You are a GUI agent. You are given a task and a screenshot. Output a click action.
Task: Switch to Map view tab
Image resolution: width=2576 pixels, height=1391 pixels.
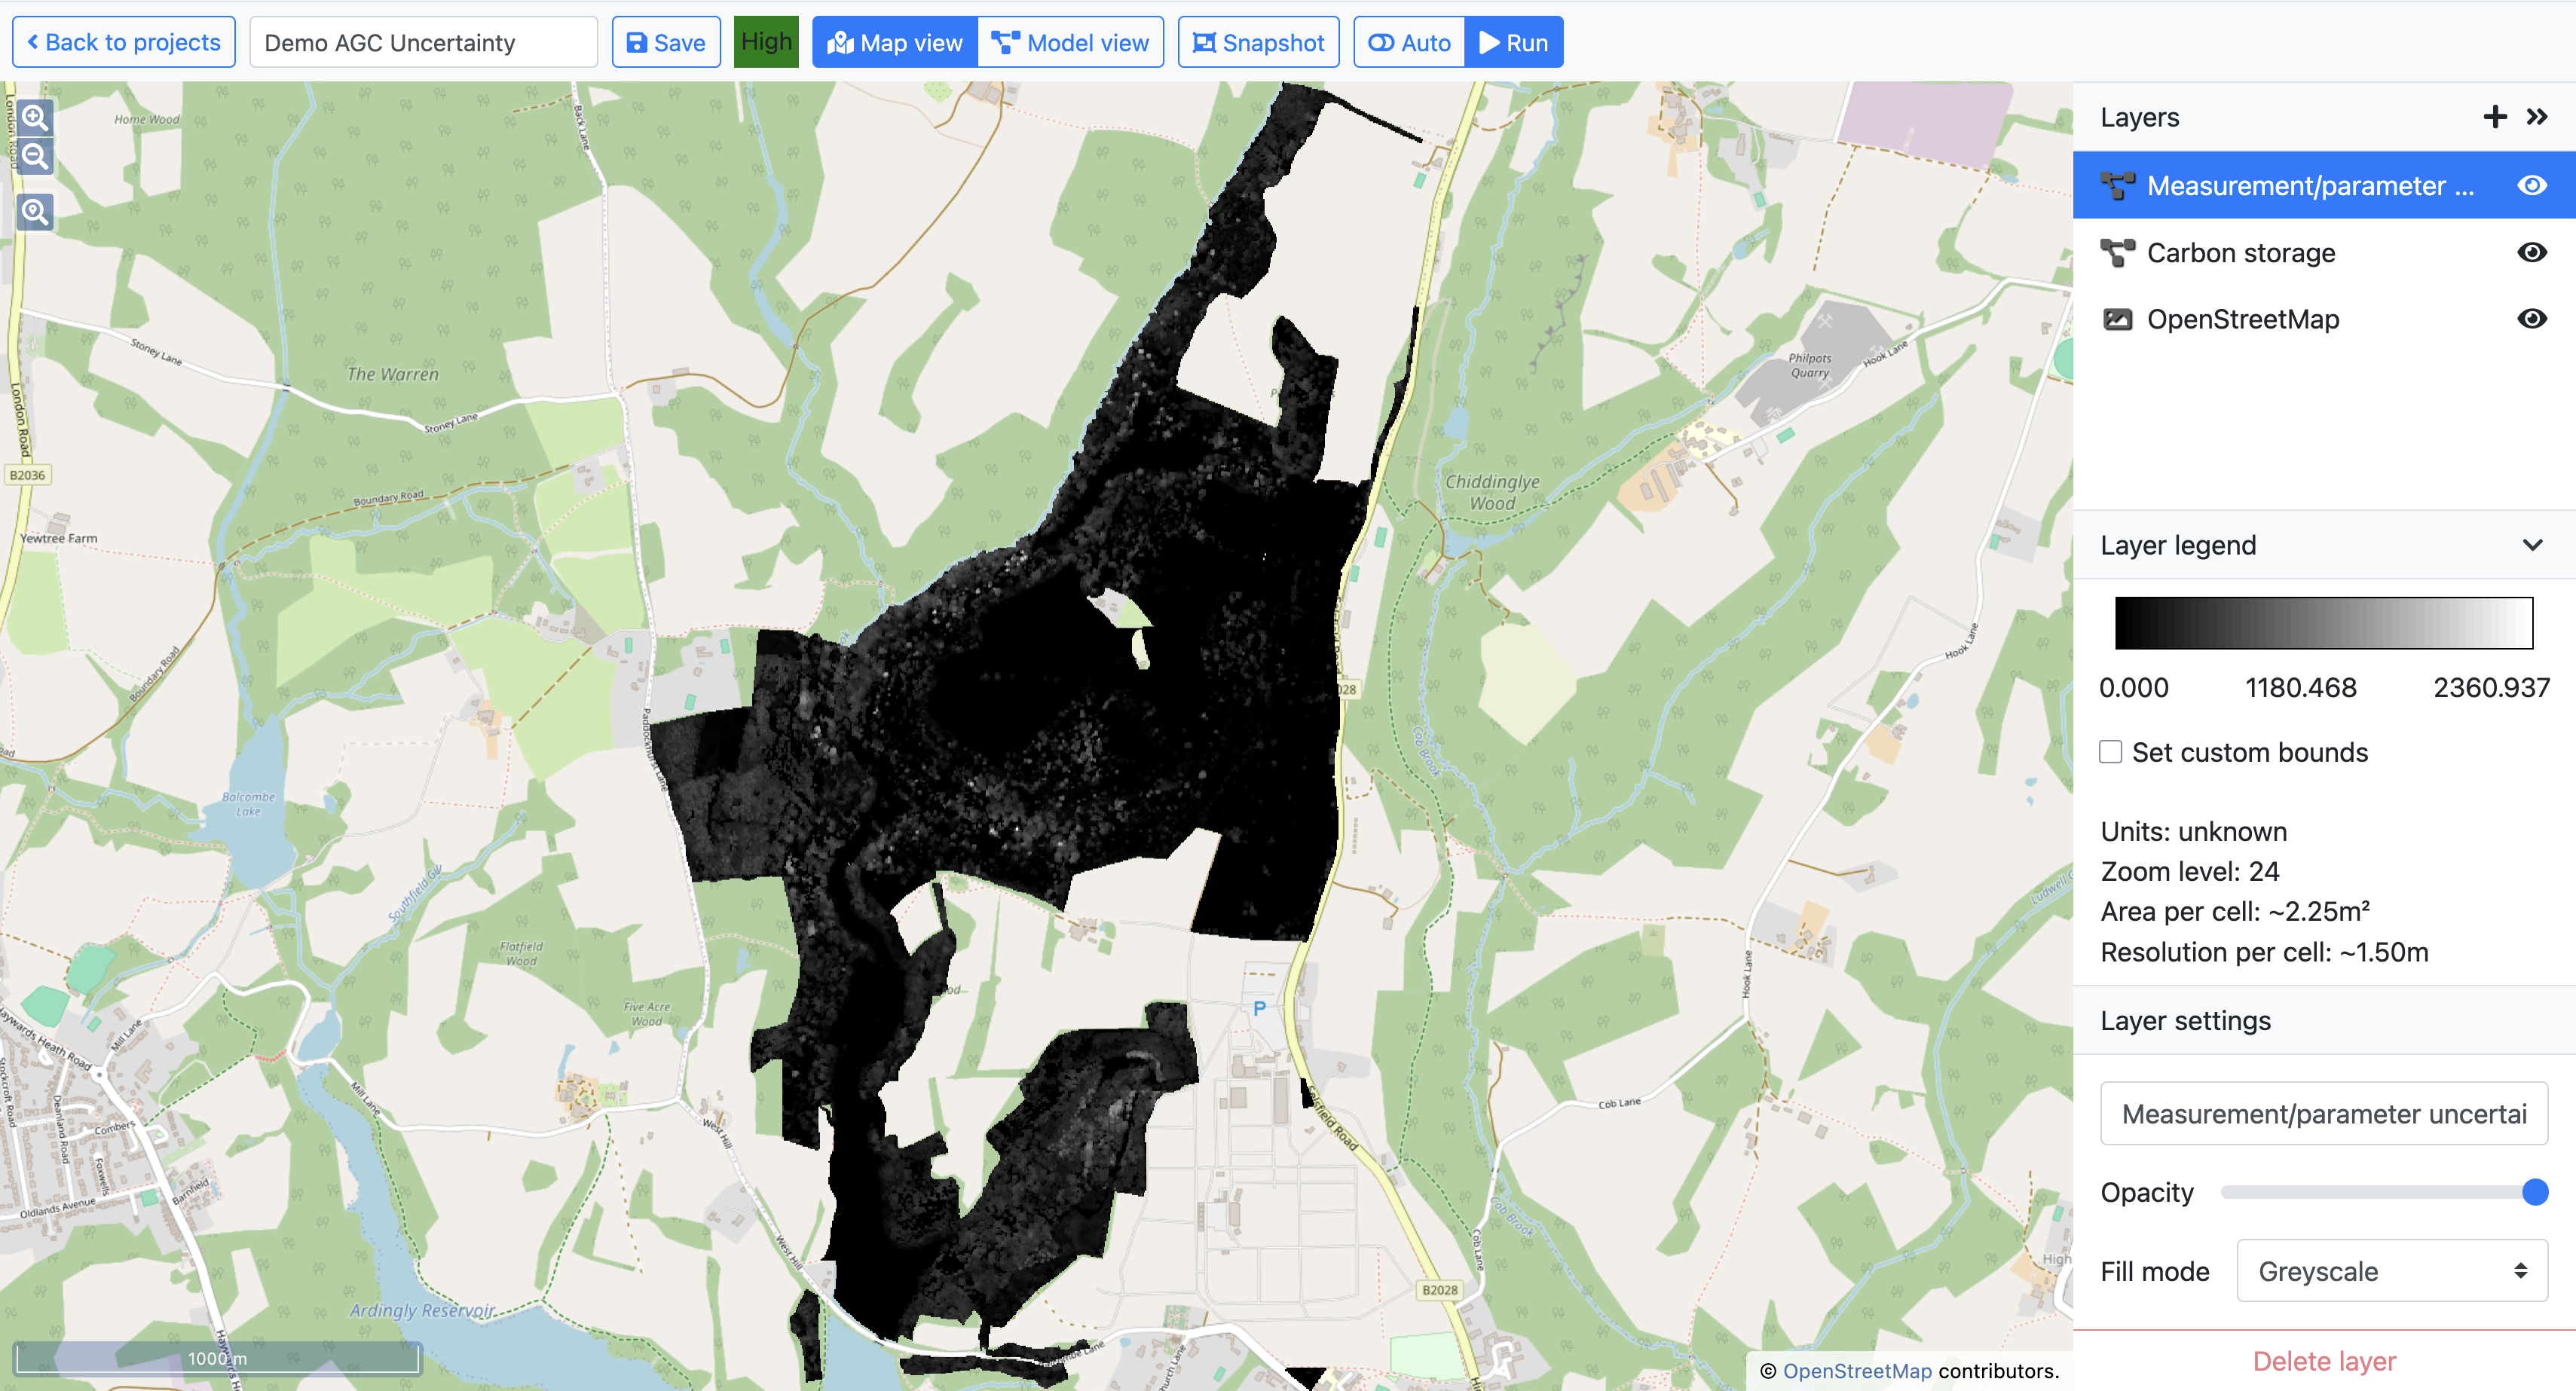(x=895, y=43)
